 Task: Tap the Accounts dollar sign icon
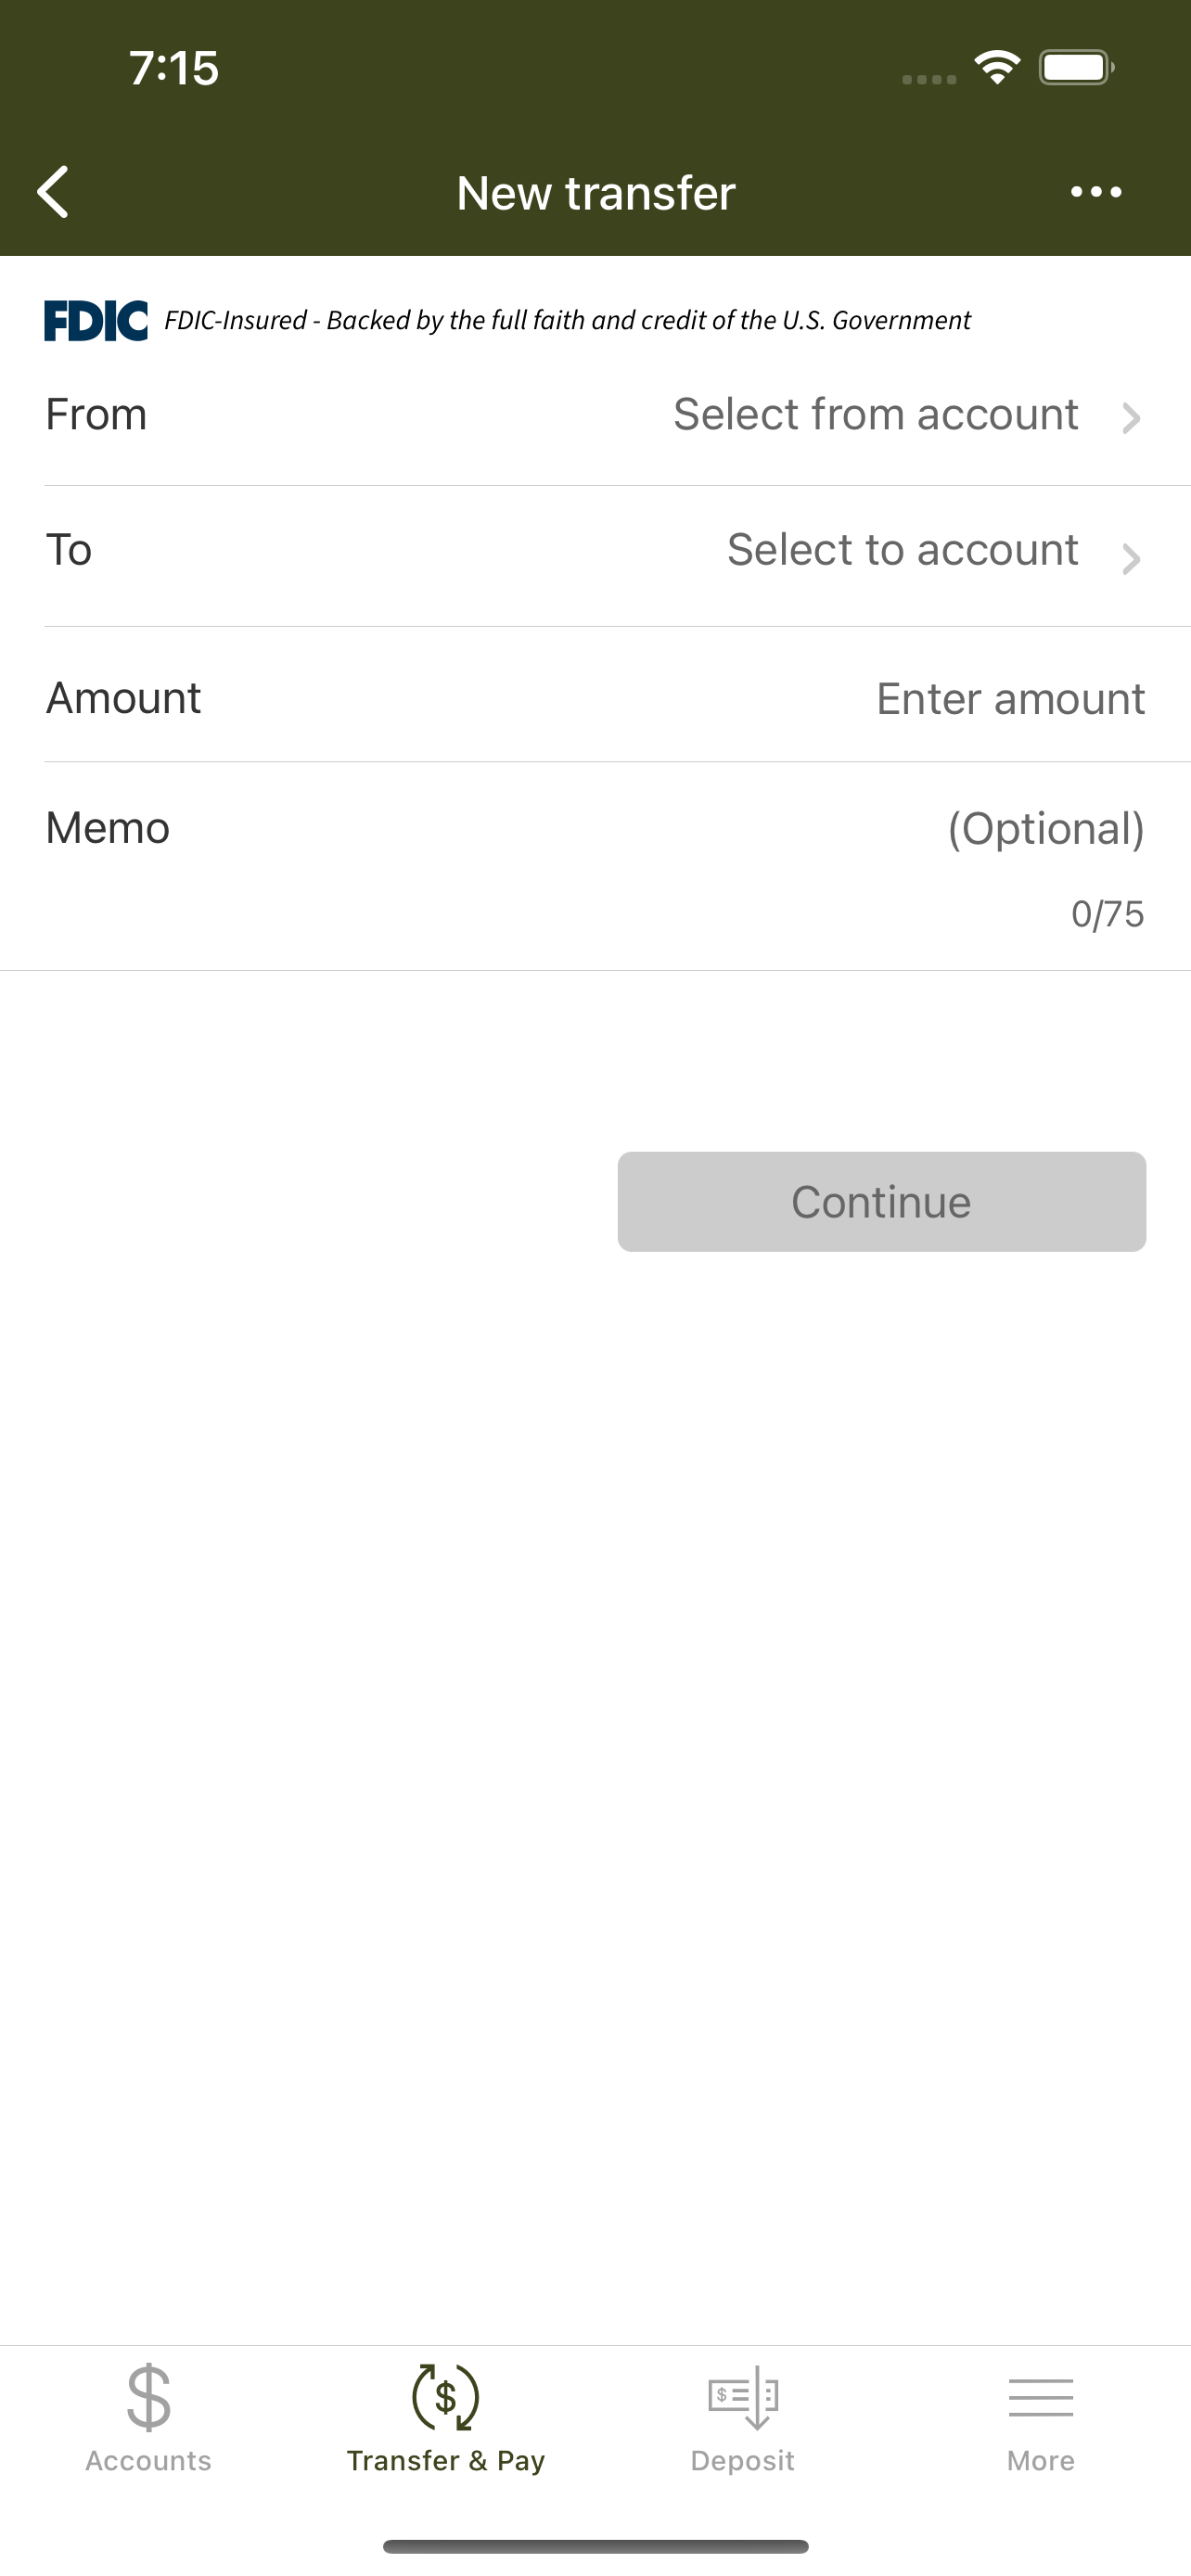point(149,2397)
